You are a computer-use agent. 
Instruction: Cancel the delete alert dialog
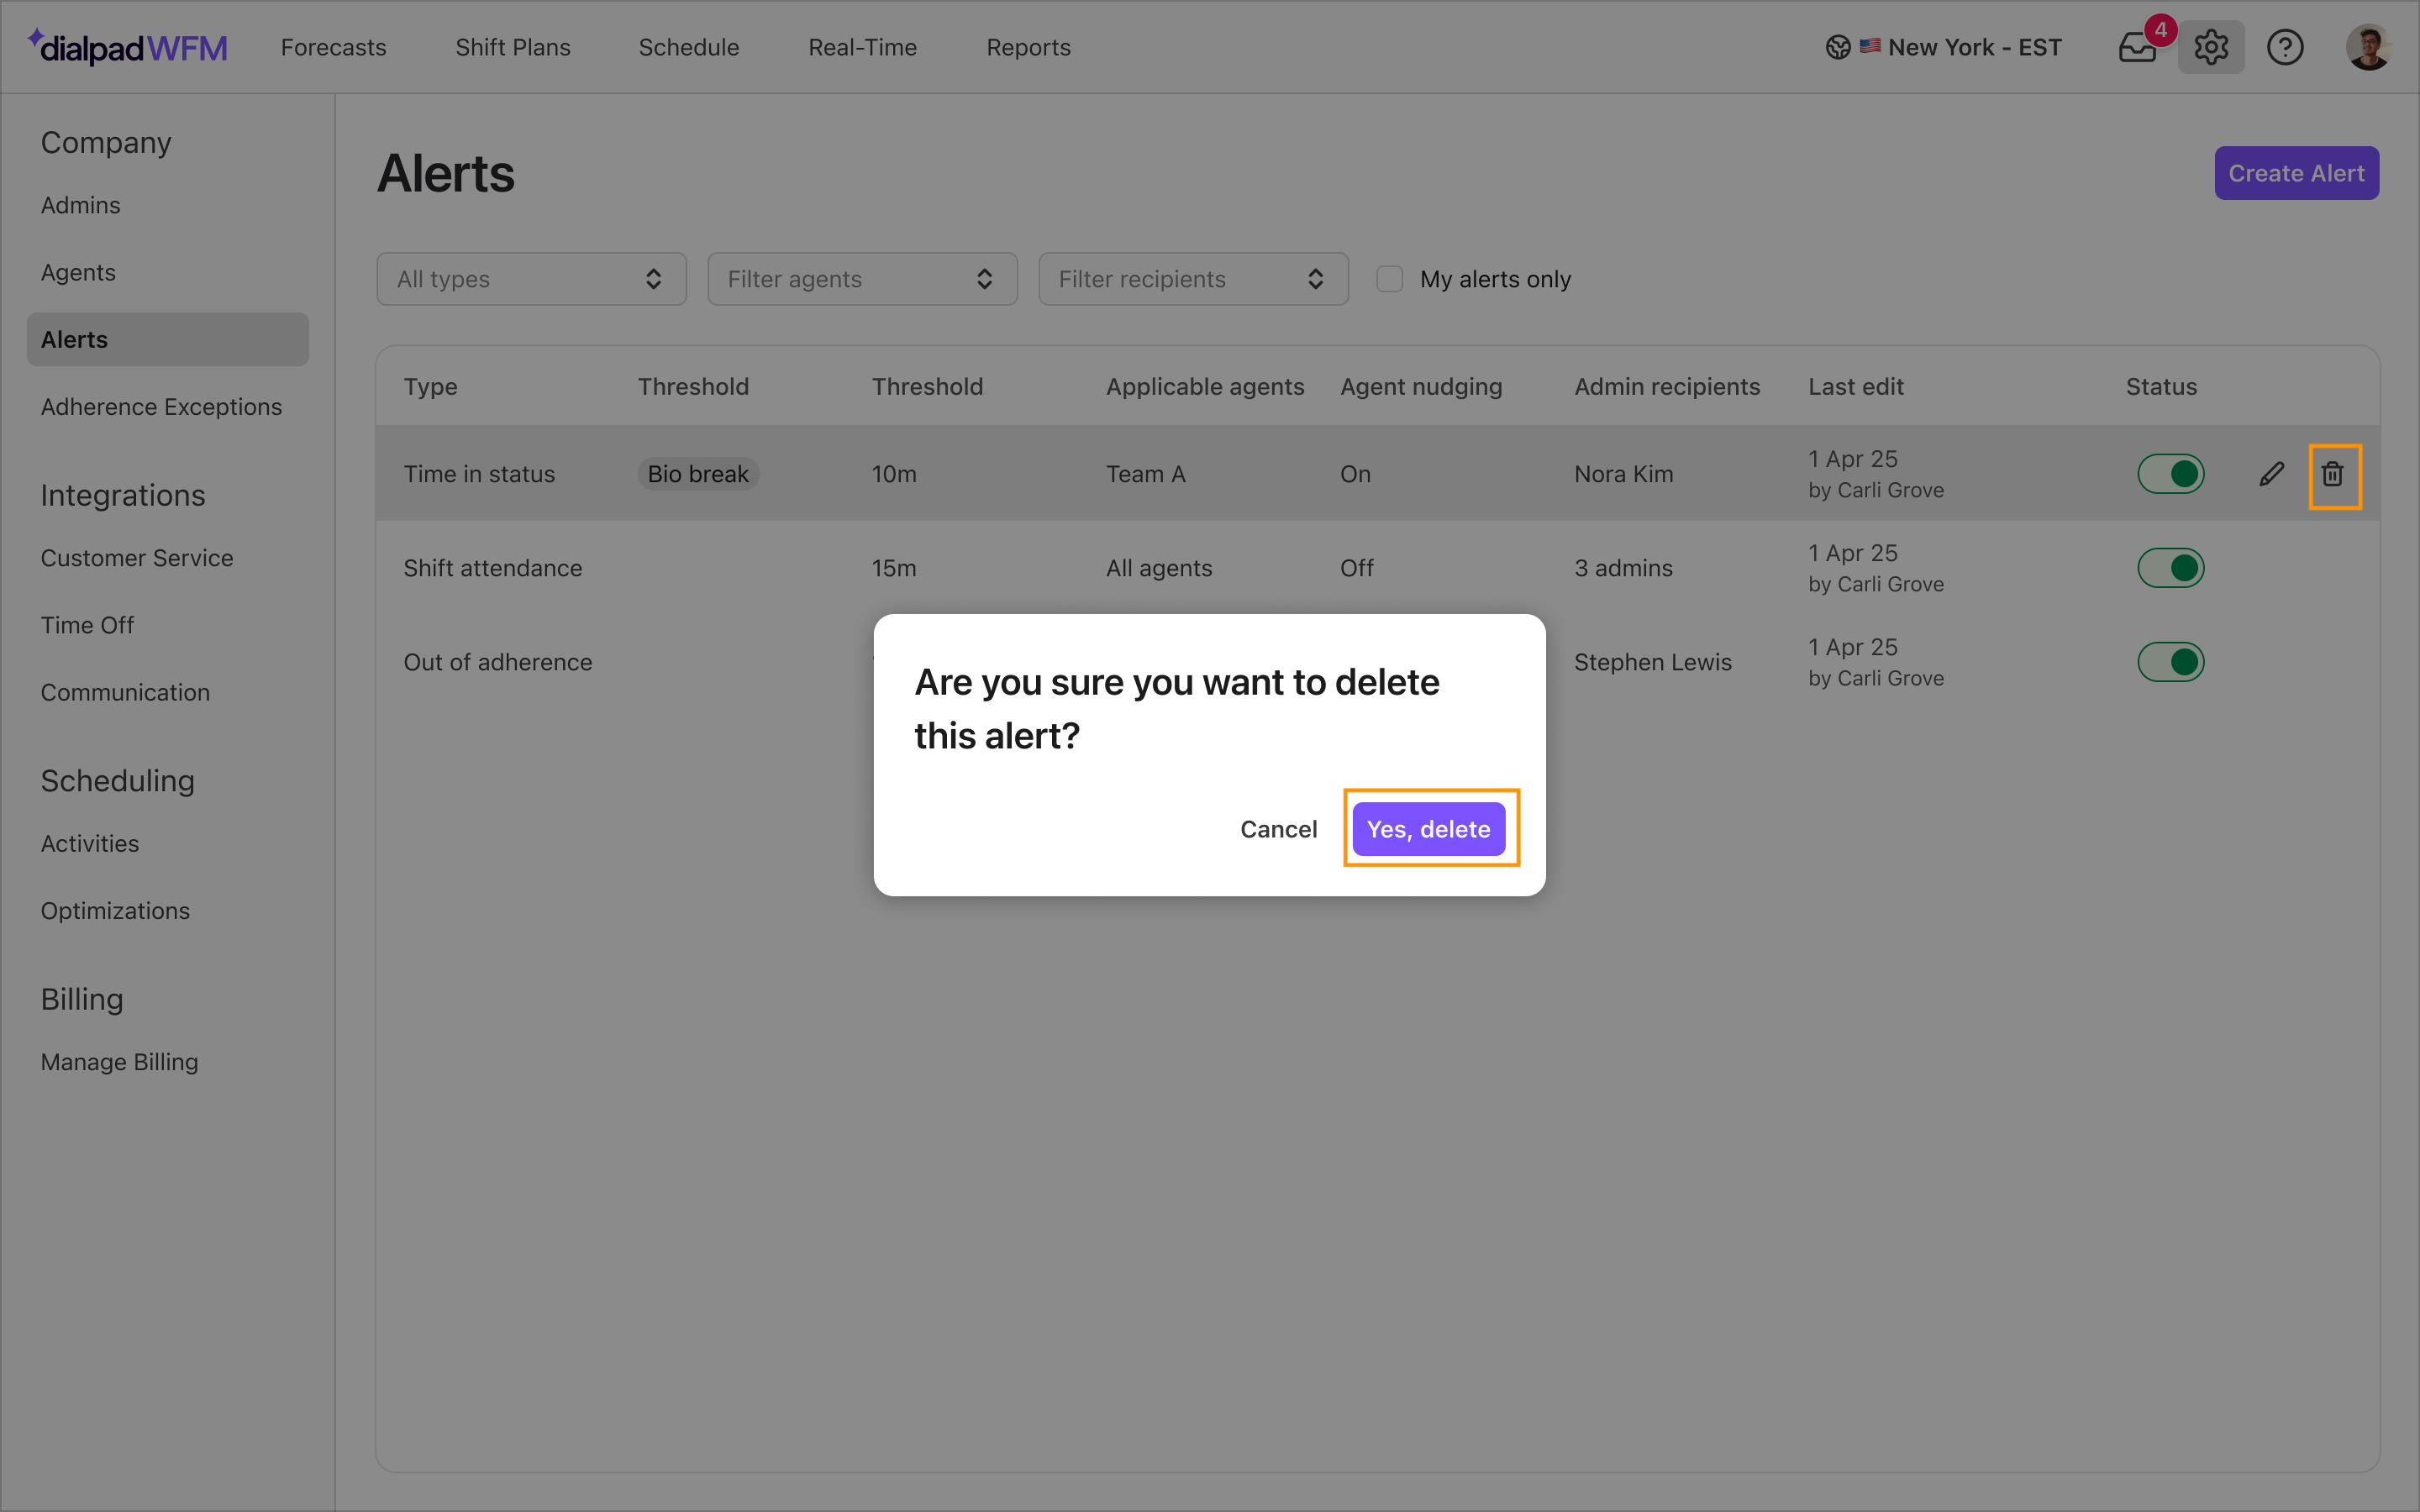point(1278,829)
